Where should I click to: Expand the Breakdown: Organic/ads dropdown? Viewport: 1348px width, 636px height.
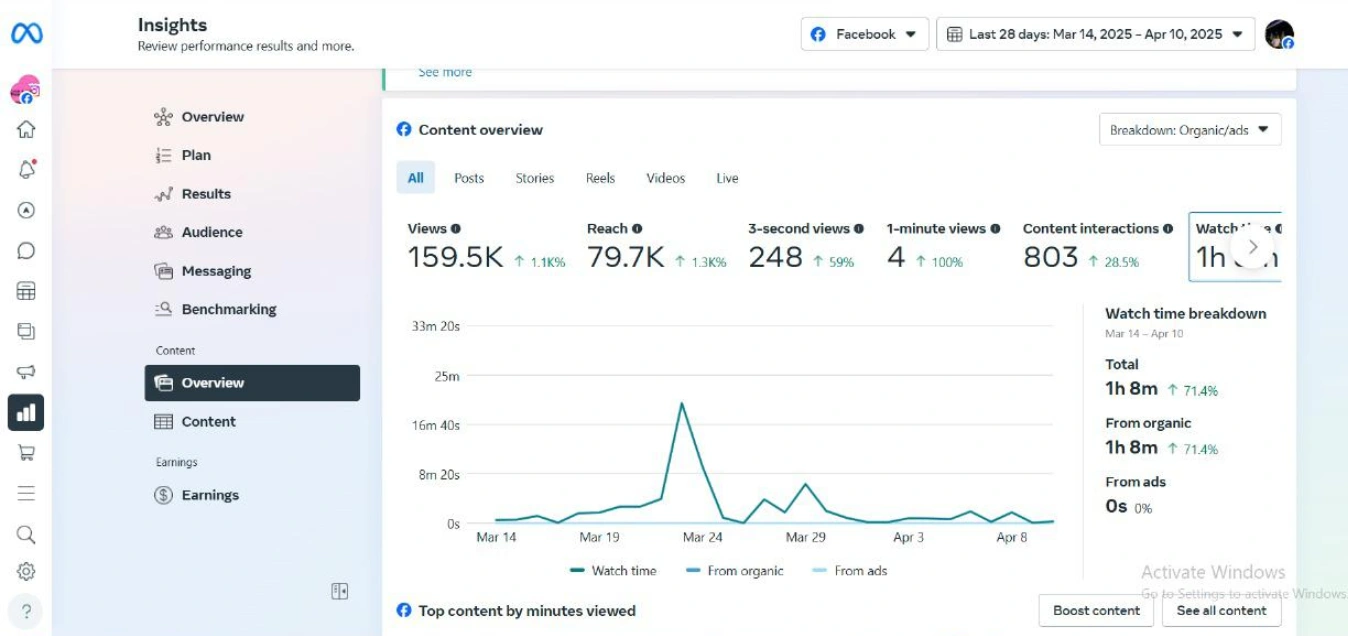point(1189,130)
